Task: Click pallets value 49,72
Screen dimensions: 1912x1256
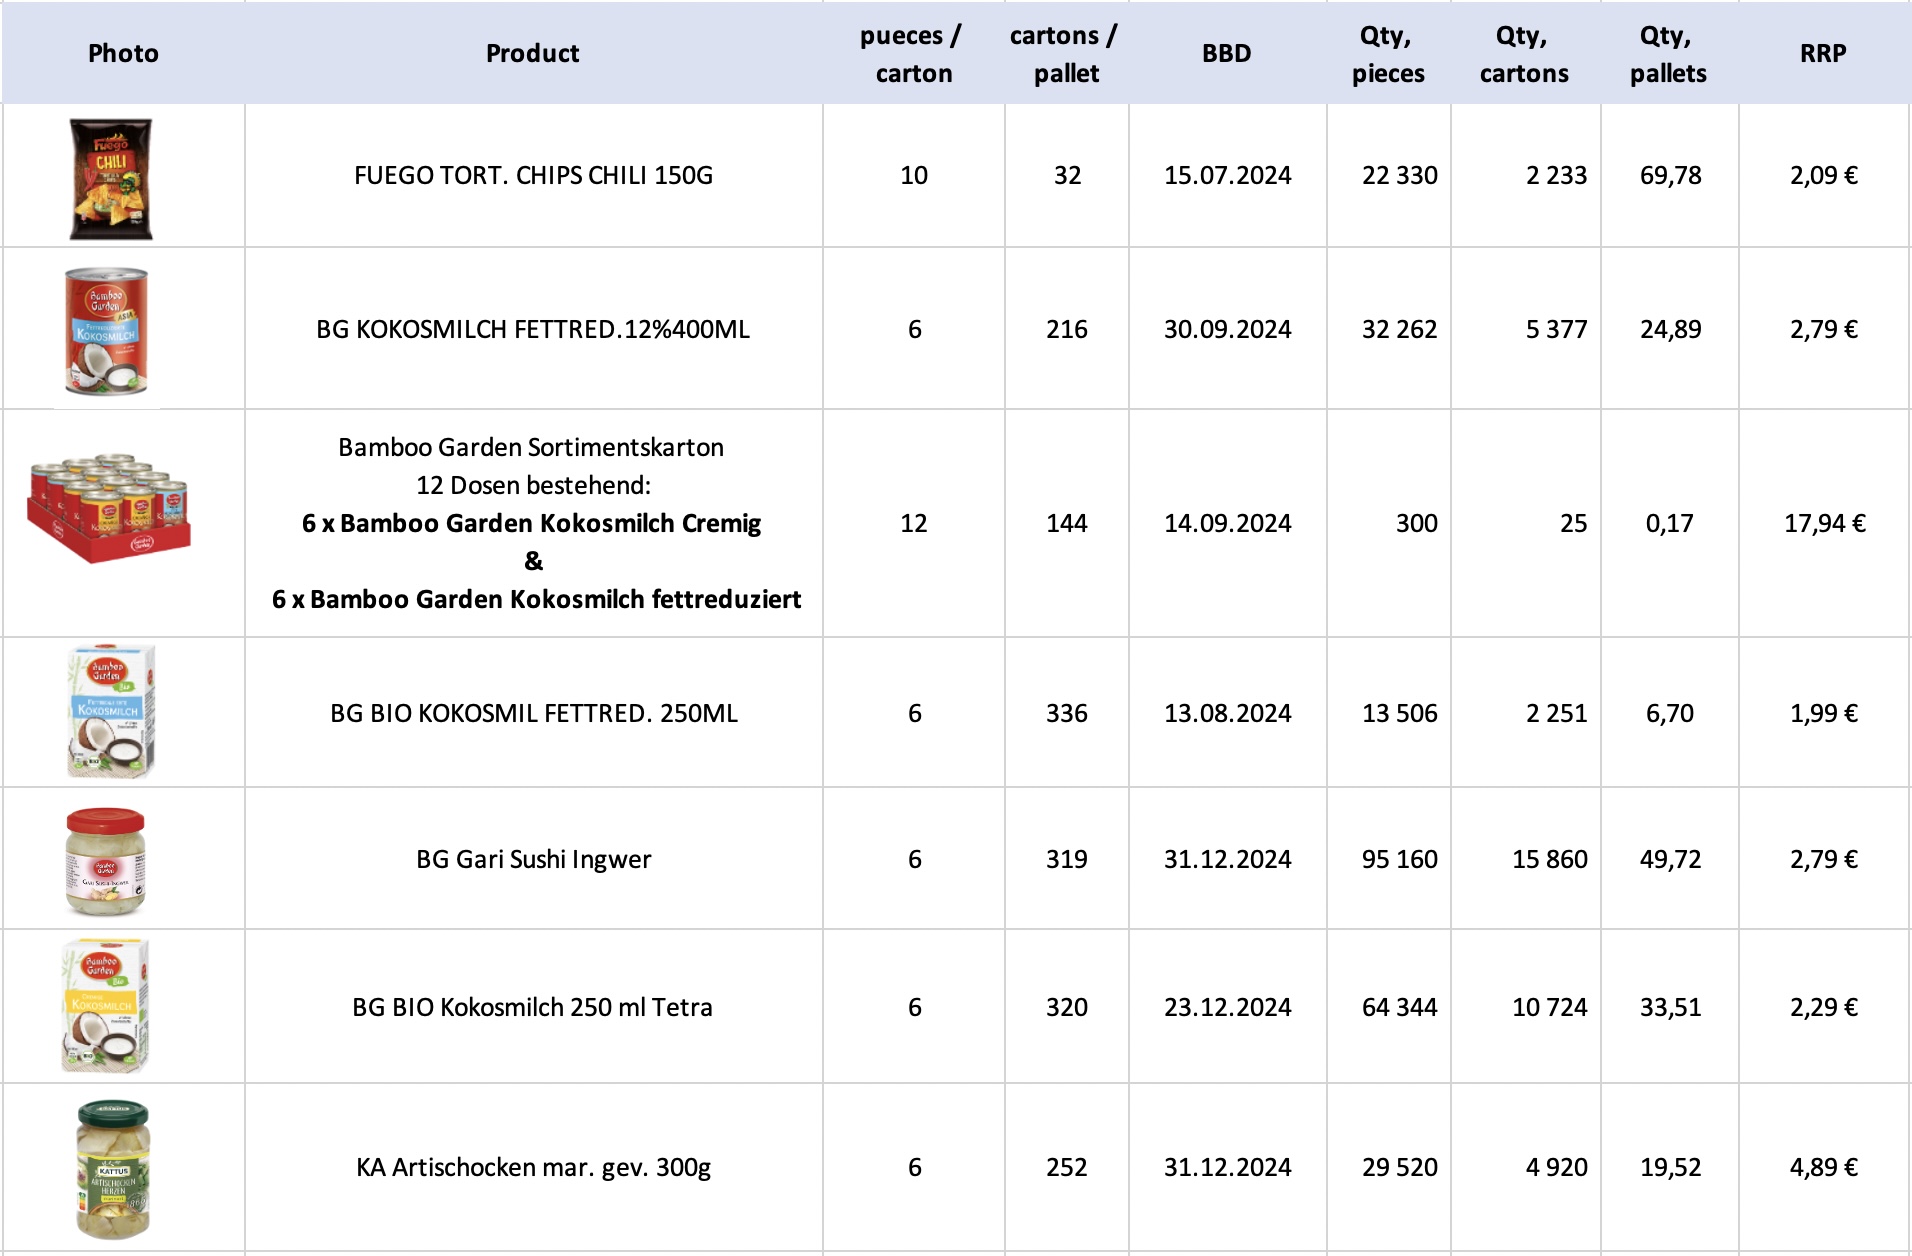Action: pyautogui.click(x=1670, y=859)
